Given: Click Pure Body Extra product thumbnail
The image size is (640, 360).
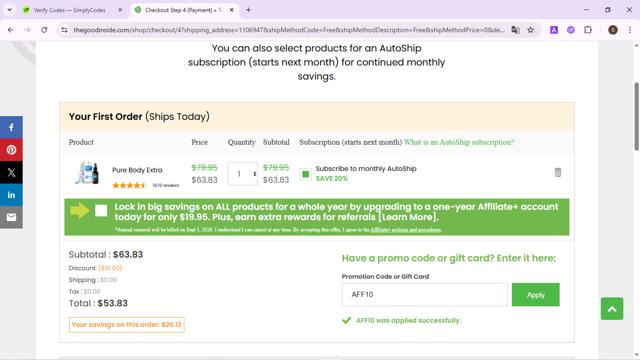Looking at the screenshot, I should pyautogui.click(x=87, y=173).
